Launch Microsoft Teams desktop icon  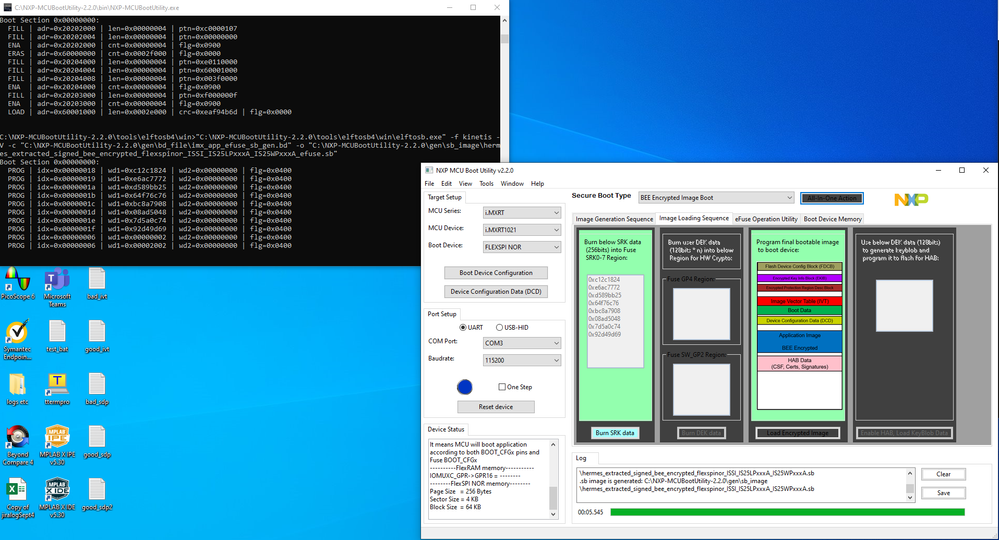click(x=57, y=287)
